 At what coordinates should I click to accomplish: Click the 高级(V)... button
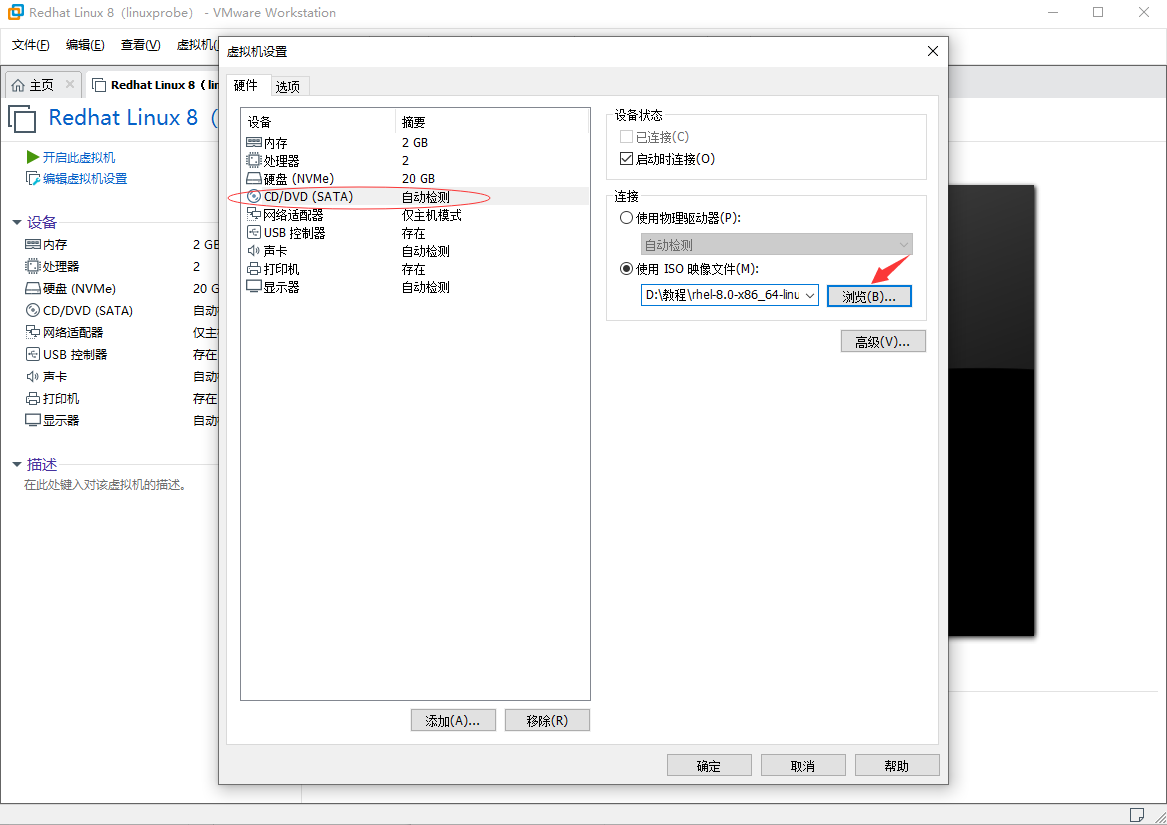tap(883, 342)
